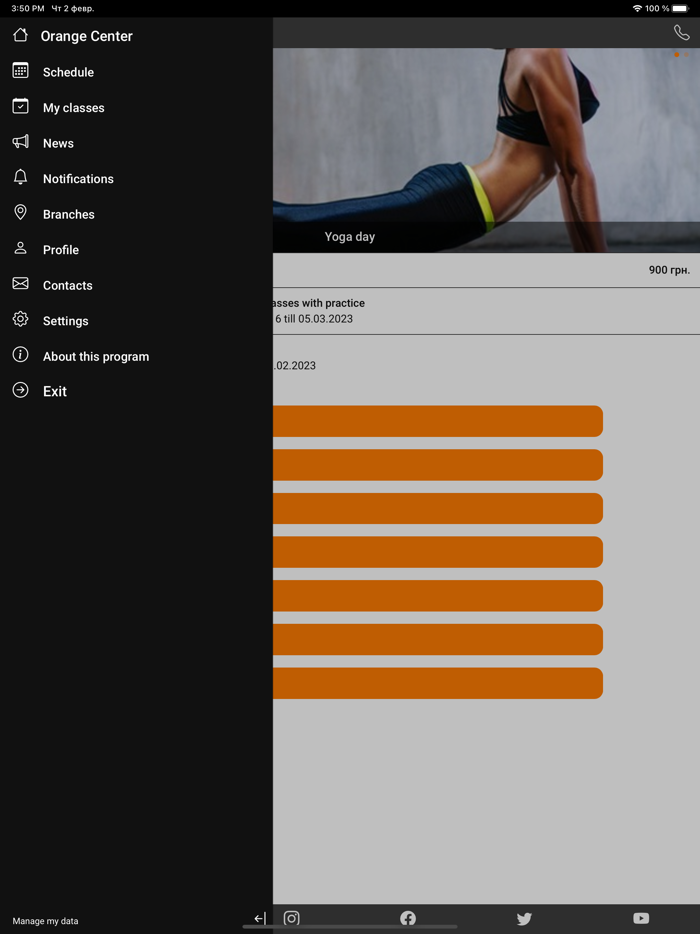
Task: Open About this program
Action: (96, 356)
